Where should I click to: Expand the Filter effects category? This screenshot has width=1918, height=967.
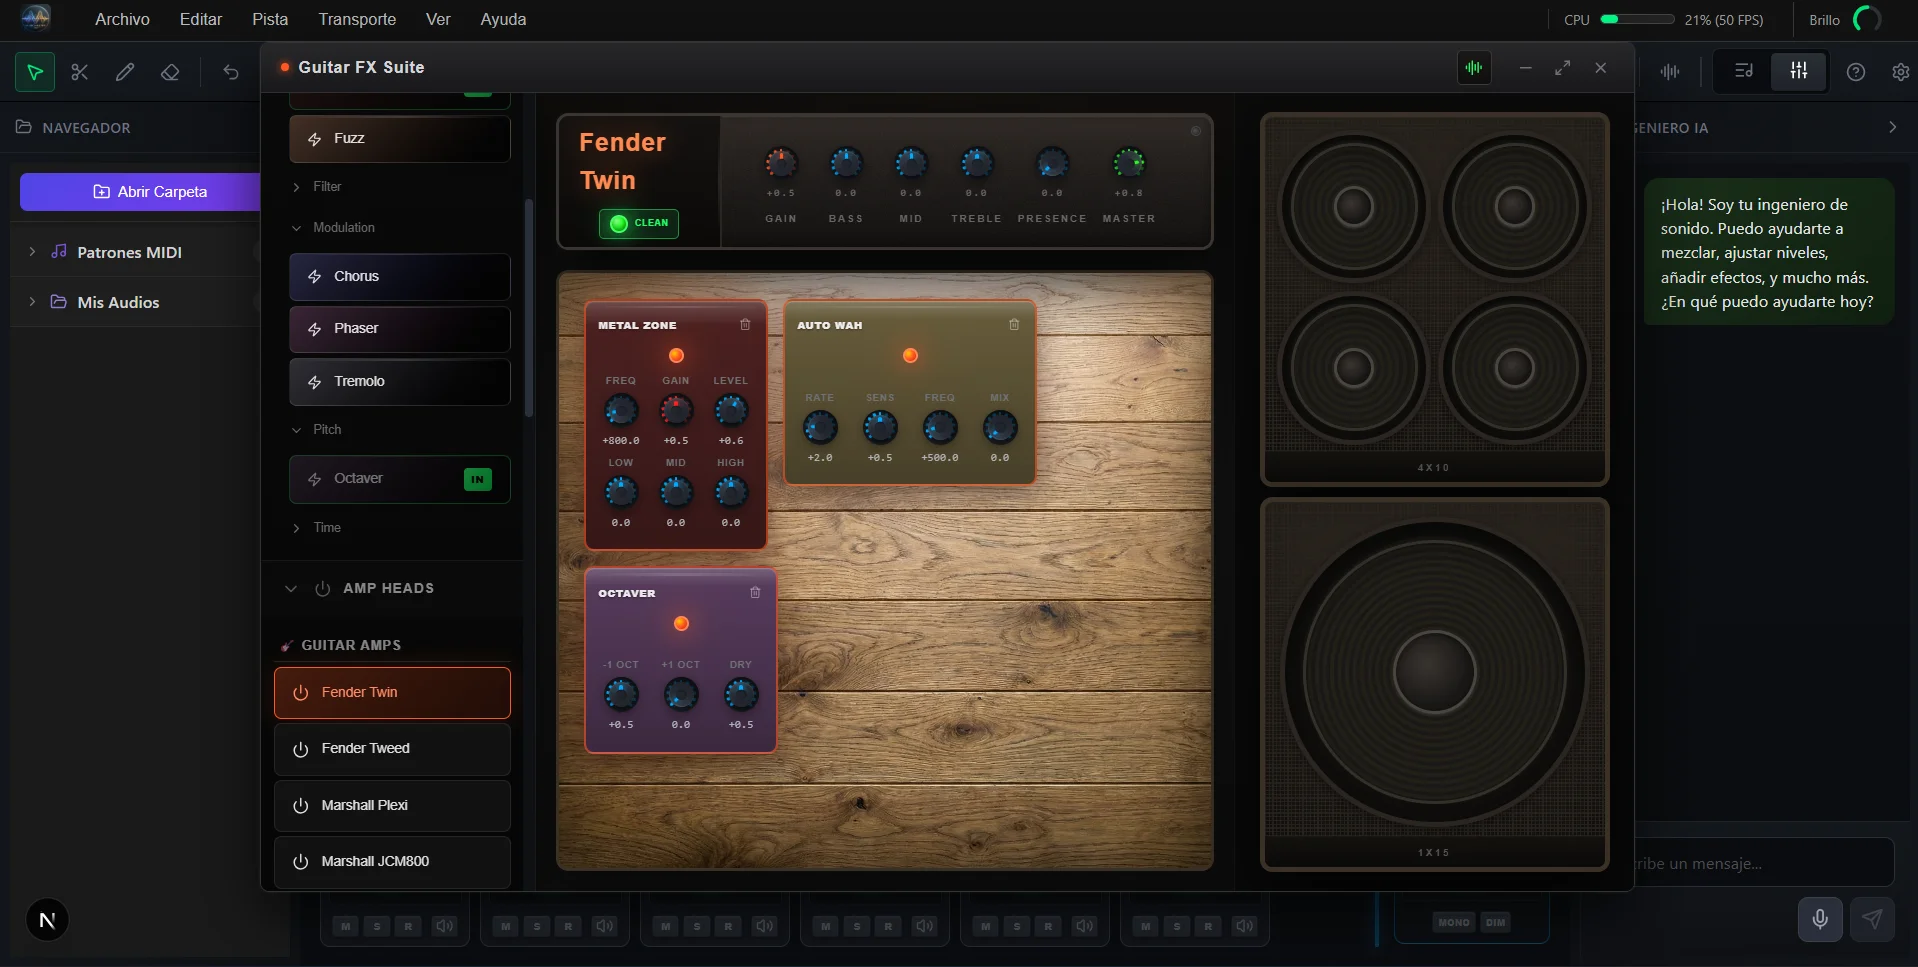click(x=327, y=187)
